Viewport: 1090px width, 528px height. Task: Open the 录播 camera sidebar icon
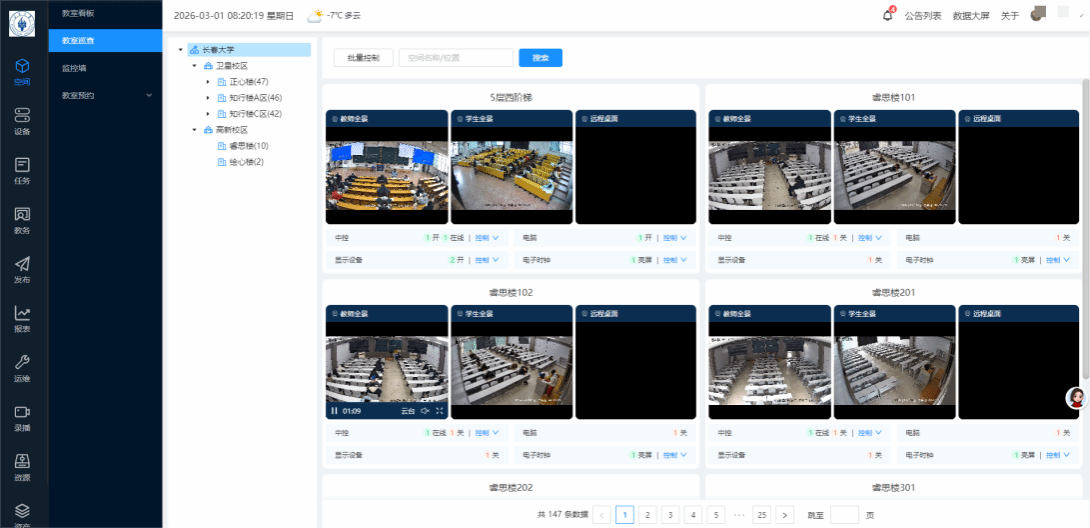coord(22,416)
